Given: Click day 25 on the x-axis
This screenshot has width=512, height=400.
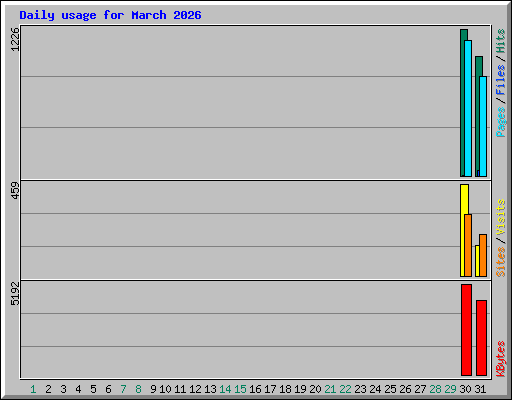Looking at the screenshot, I should pyautogui.click(x=390, y=389).
